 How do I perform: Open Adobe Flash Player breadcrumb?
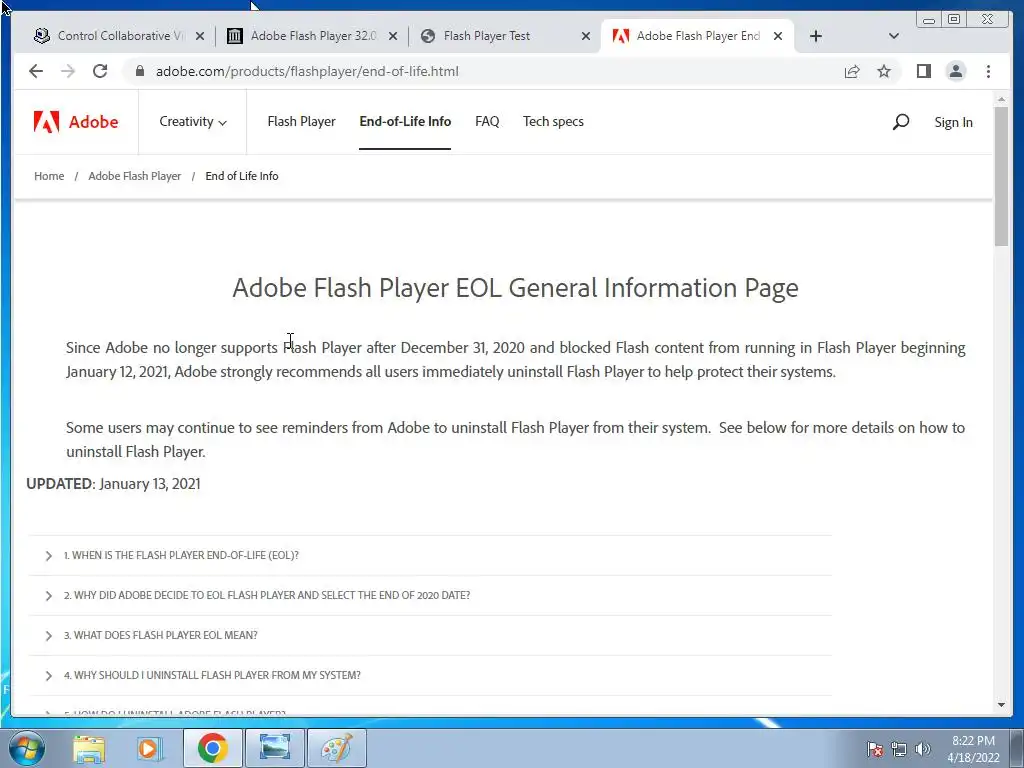(135, 176)
